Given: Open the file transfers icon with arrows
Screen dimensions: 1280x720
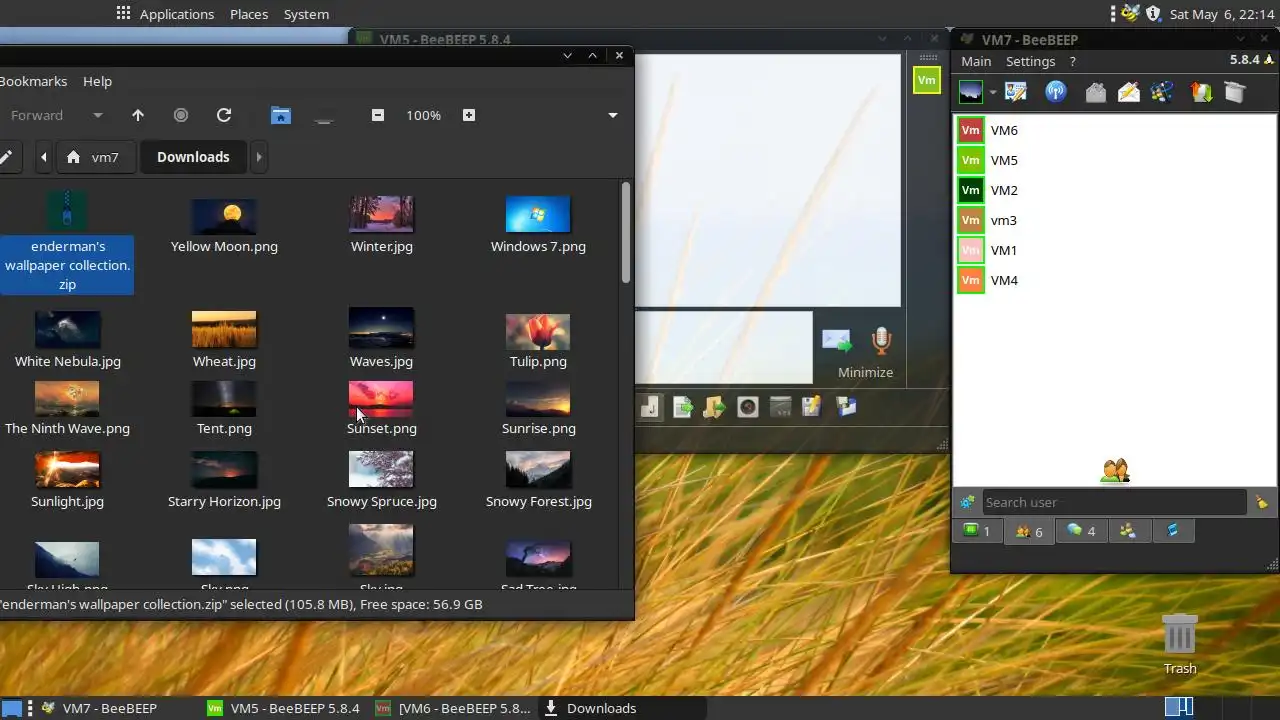Looking at the screenshot, I should click(1202, 92).
